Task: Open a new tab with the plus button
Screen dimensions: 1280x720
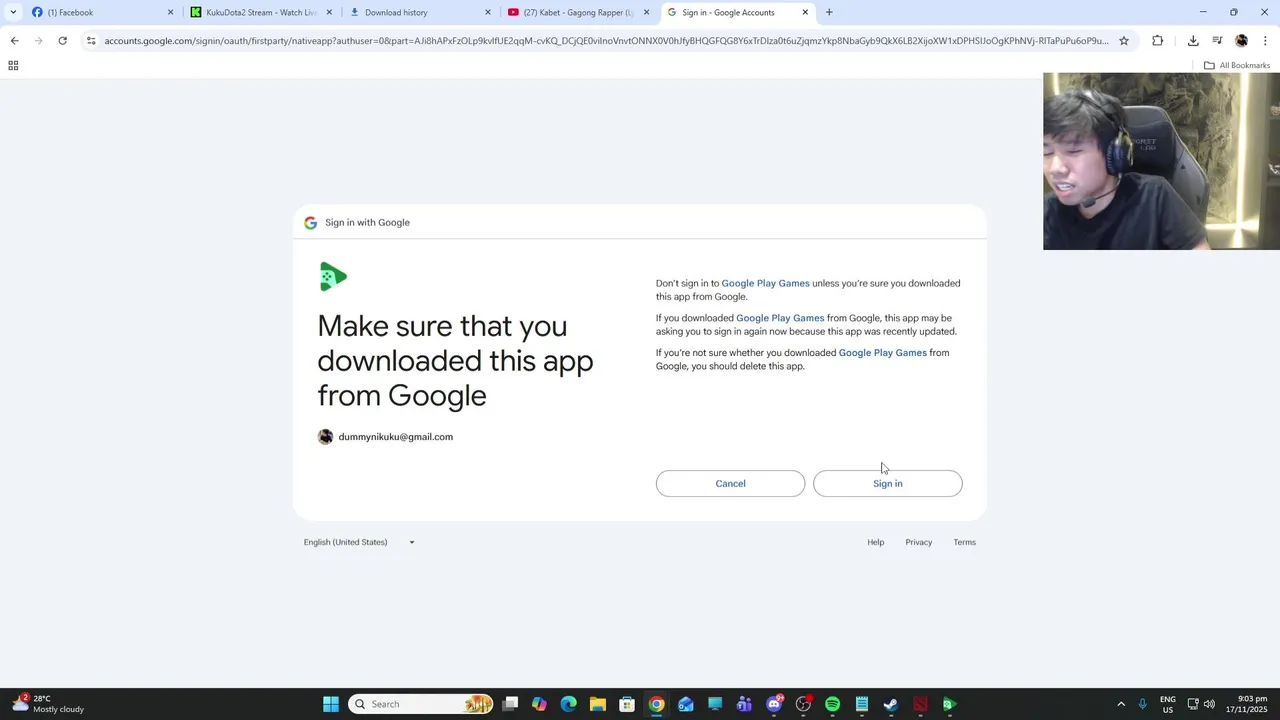Action: click(829, 12)
